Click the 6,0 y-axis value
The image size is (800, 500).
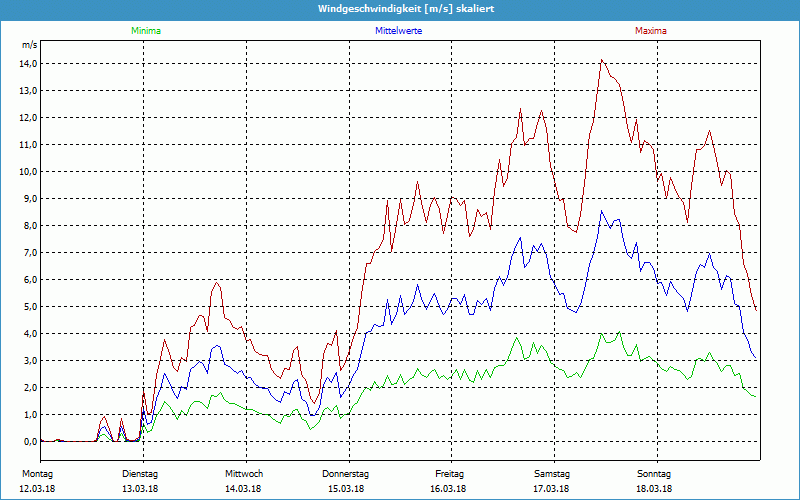click(30, 280)
